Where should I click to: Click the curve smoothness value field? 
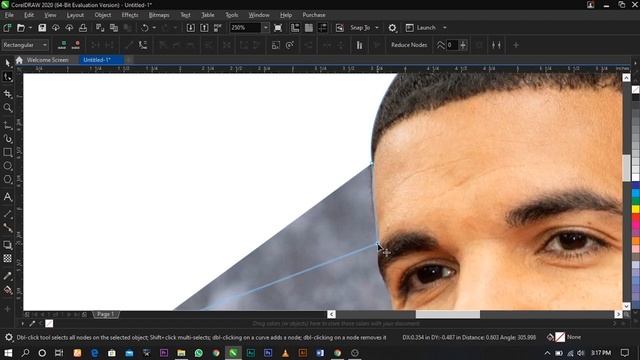coord(452,45)
